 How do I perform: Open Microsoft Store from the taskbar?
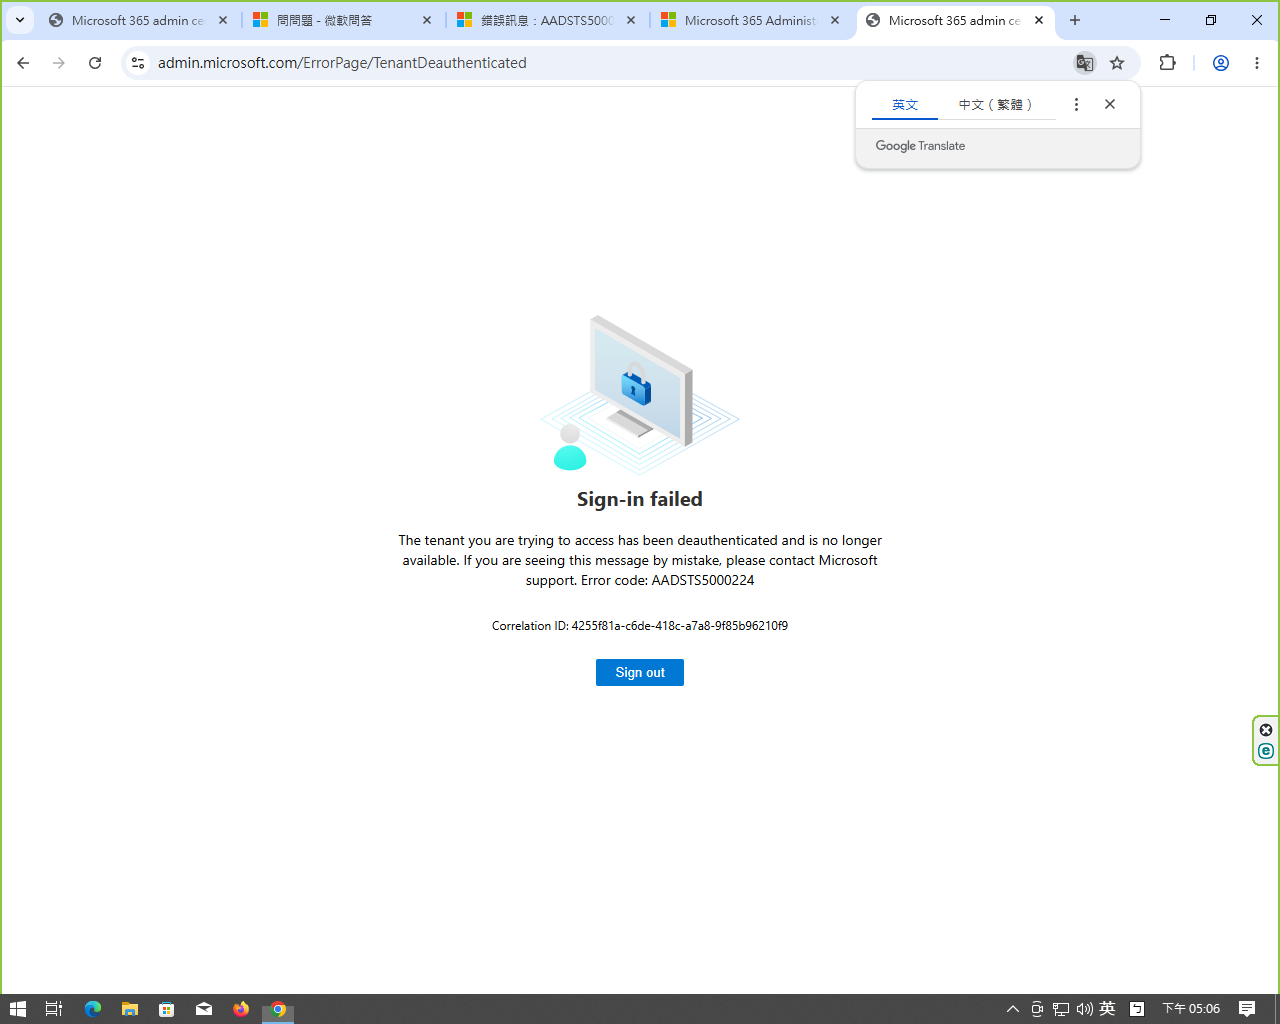(x=167, y=1009)
